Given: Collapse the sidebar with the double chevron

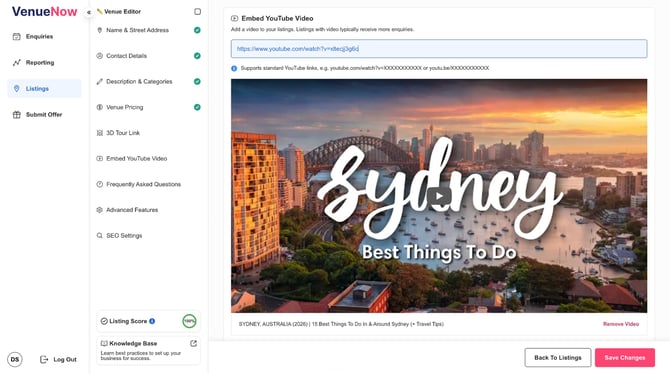Looking at the screenshot, I should coord(89,12).
